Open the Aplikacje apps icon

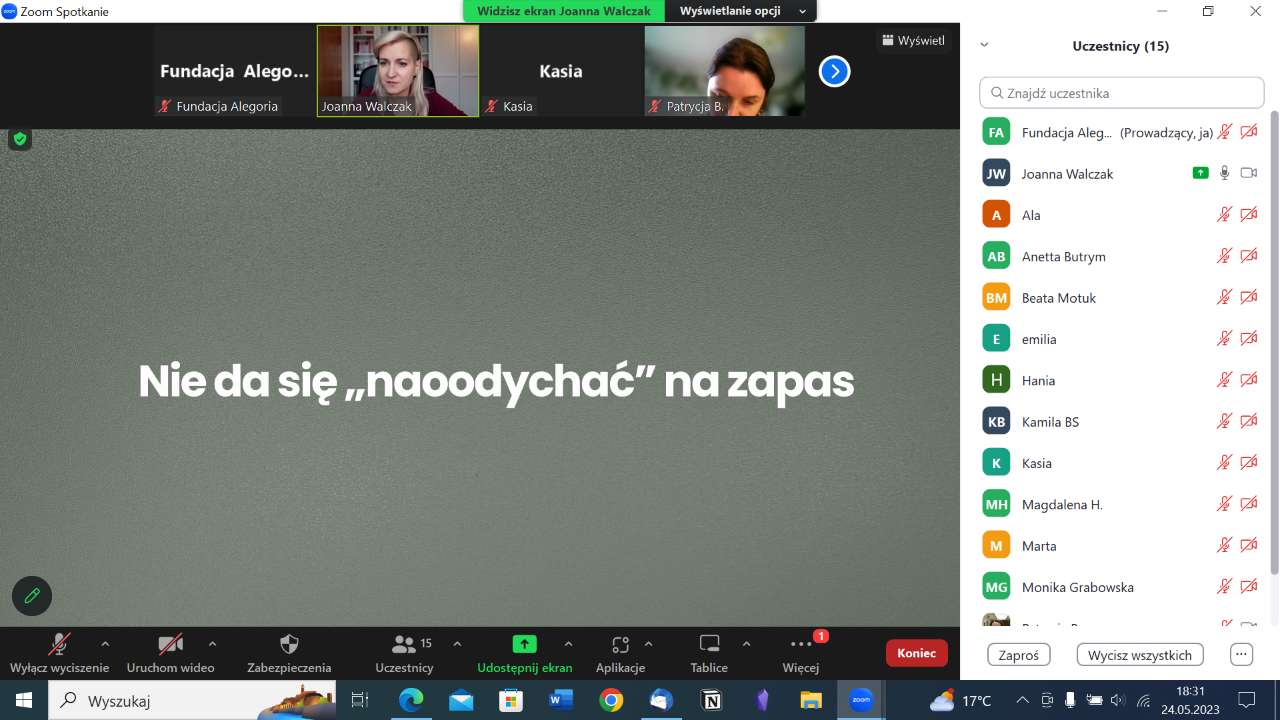[620, 644]
